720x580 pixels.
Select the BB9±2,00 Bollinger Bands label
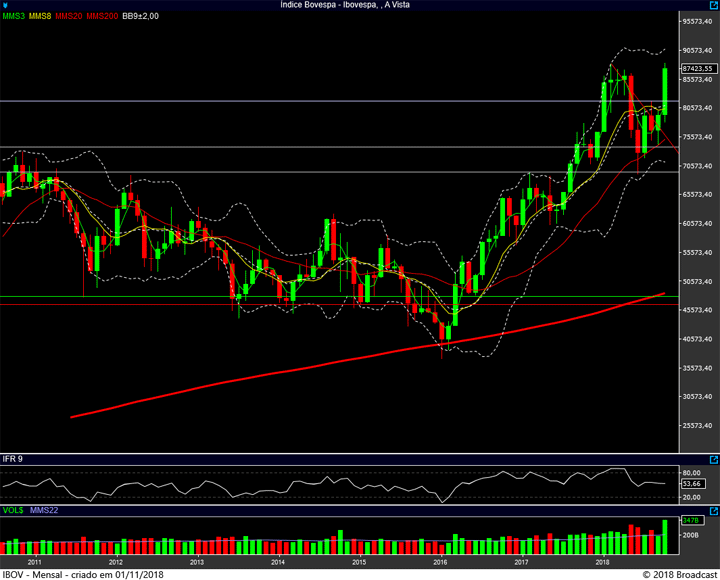click(x=141, y=16)
